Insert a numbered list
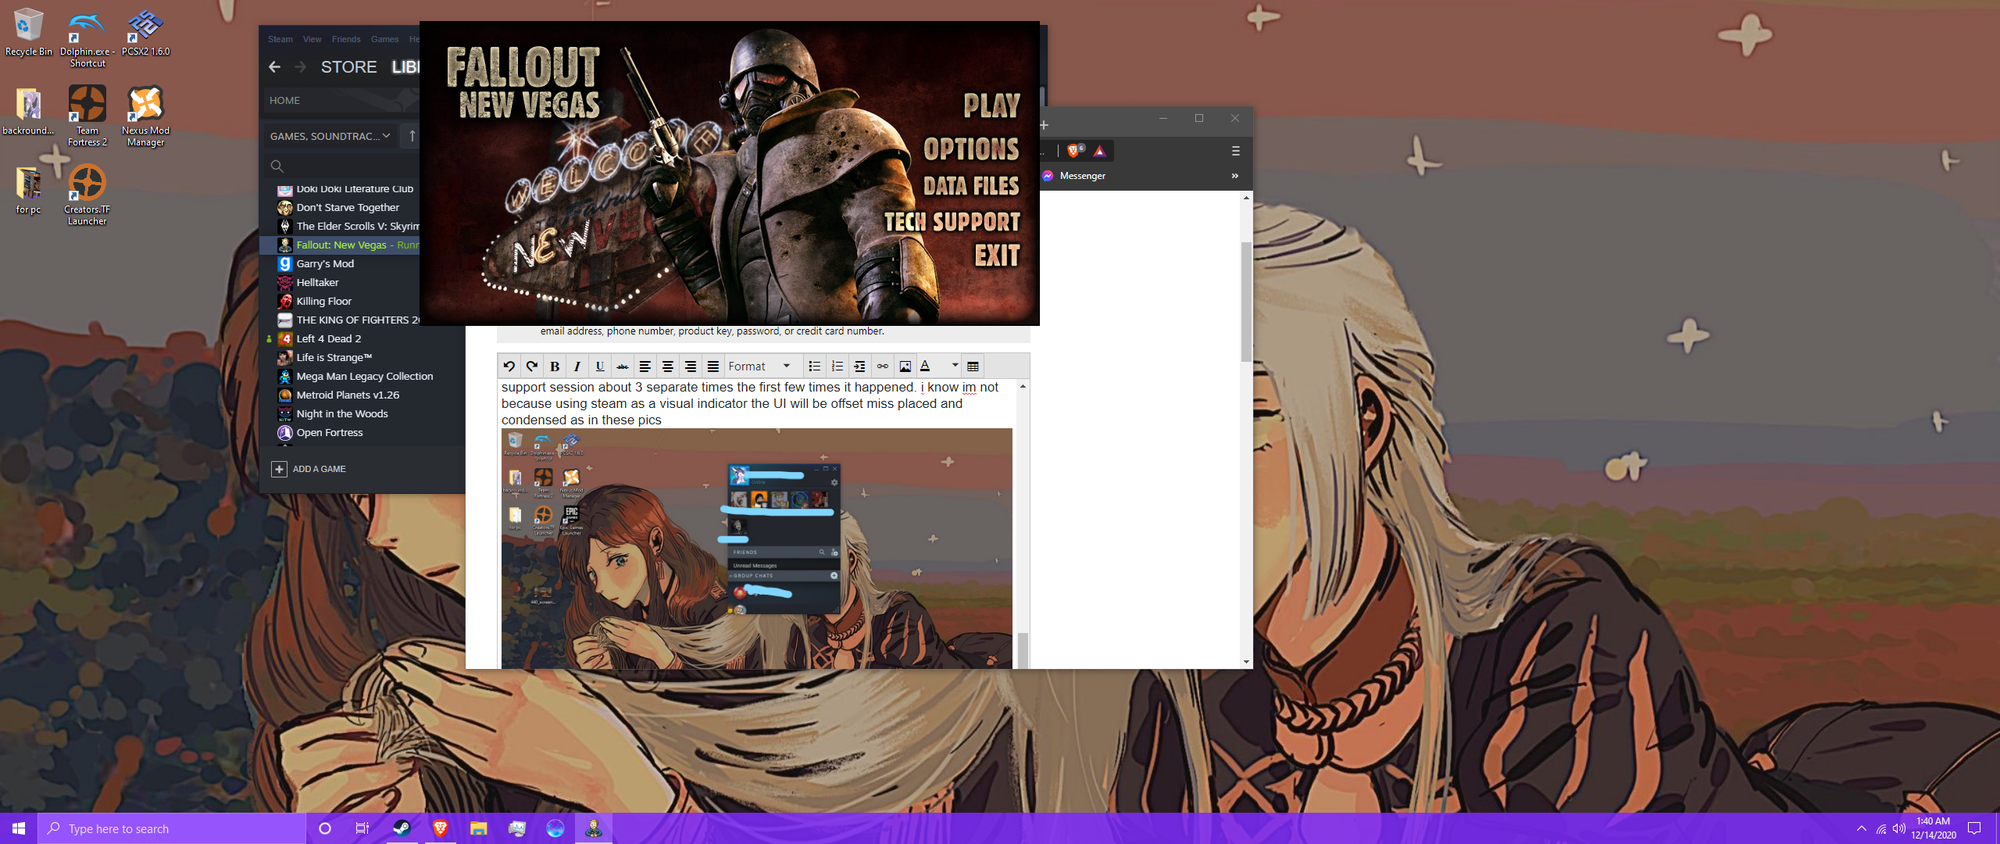This screenshot has height=844, width=2000. (838, 366)
